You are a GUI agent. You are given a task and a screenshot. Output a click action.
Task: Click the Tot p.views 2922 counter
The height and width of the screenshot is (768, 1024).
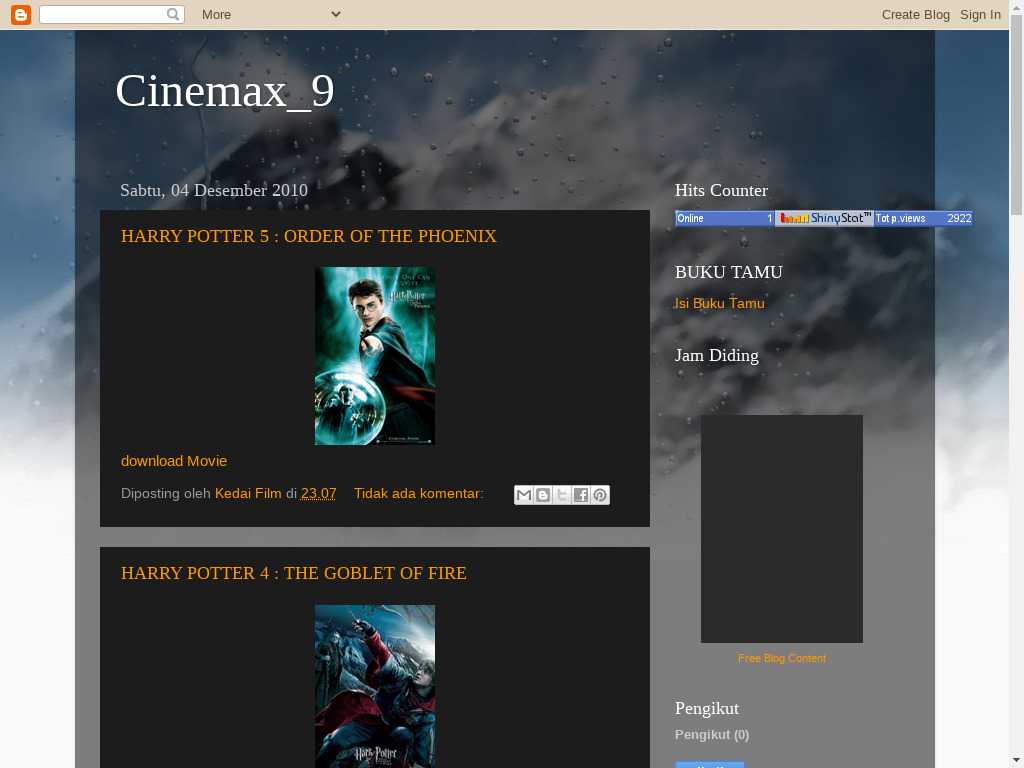(923, 218)
